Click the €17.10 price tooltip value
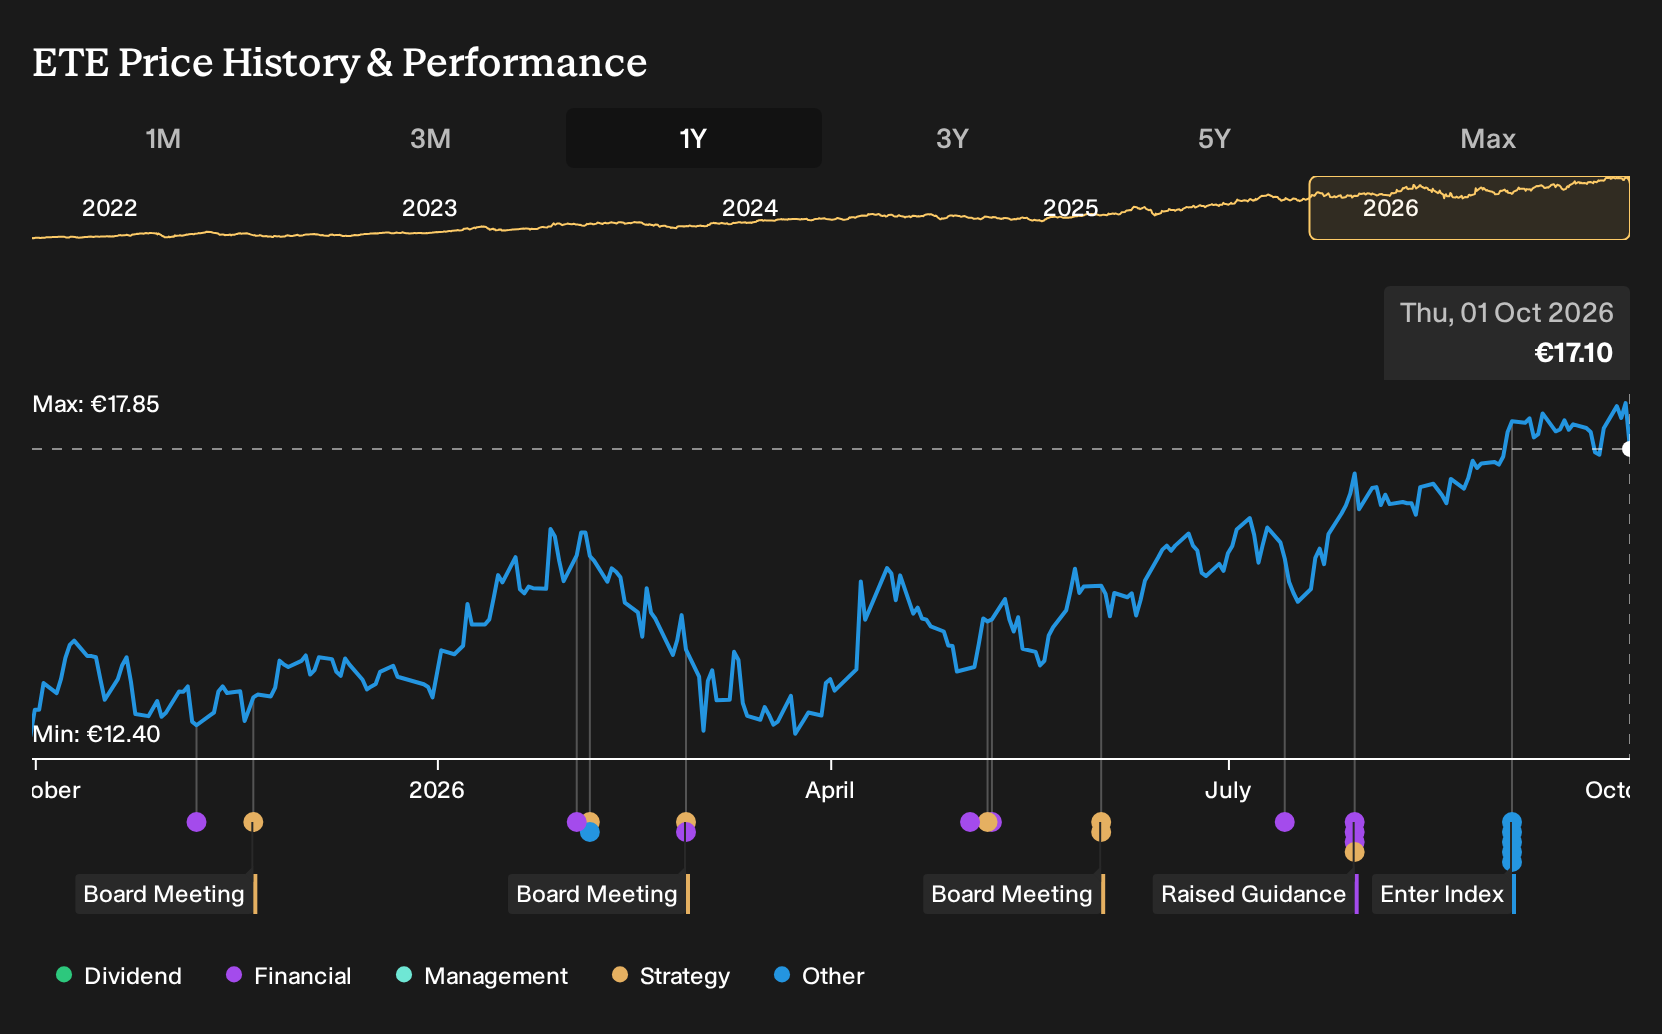This screenshot has height=1034, width=1662. coord(1574,353)
